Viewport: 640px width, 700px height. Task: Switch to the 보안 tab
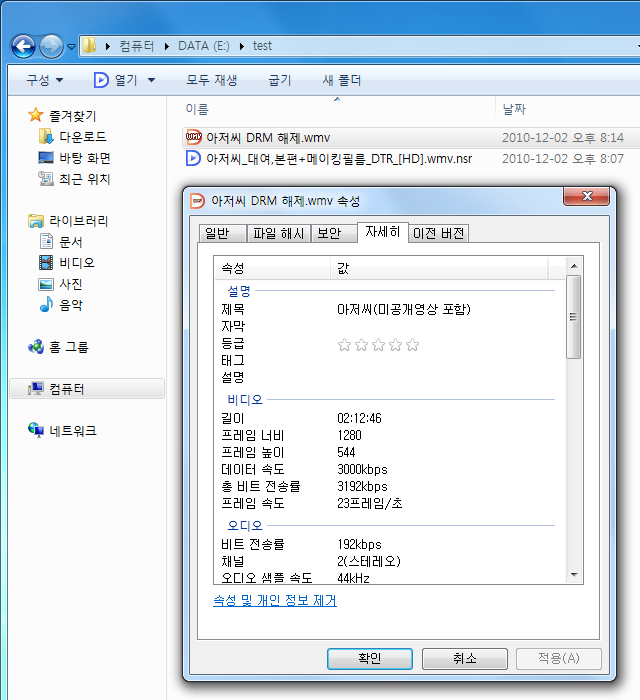pos(334,233)
